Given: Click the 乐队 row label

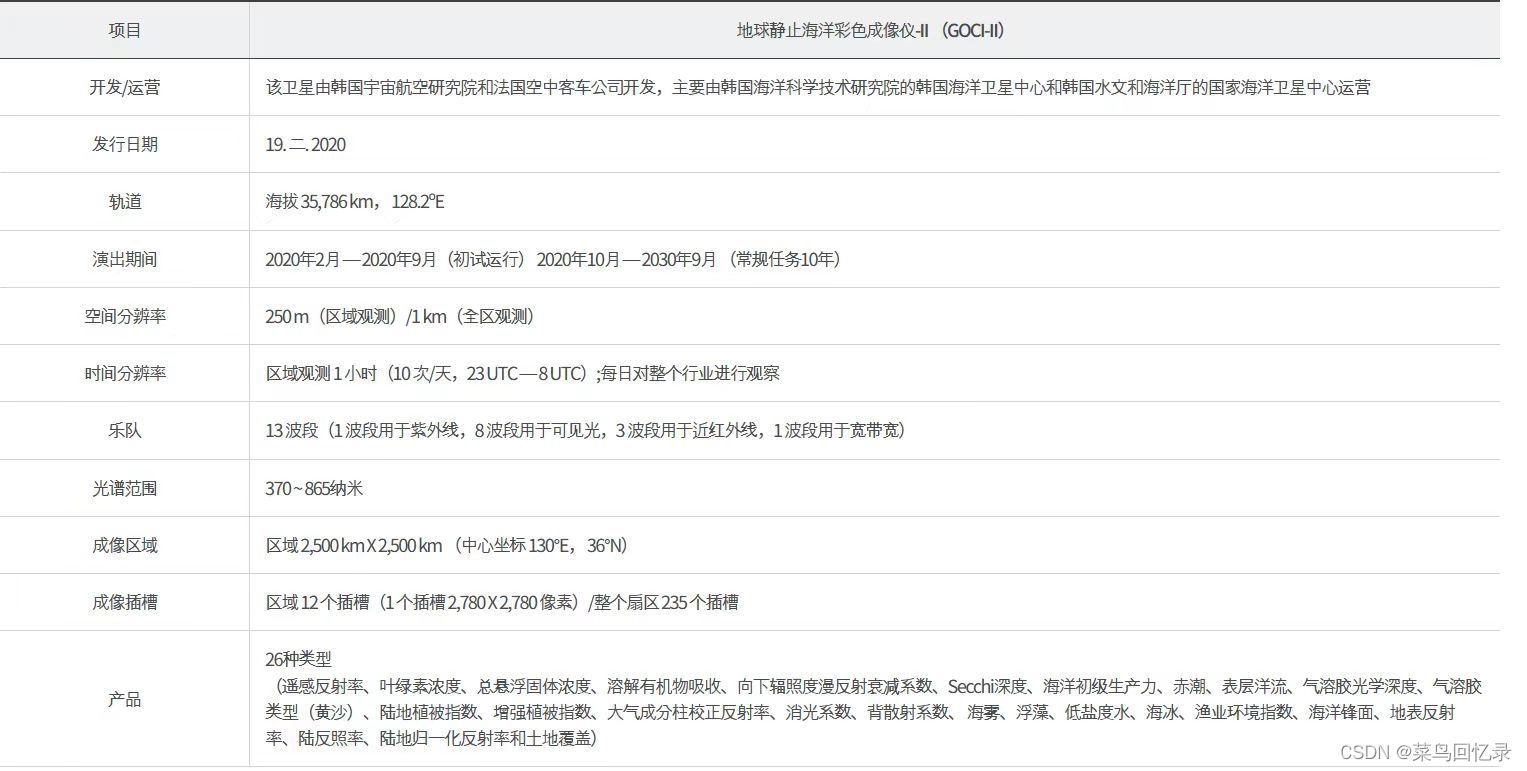Looking at the screenshot, I should pos(125,430).
